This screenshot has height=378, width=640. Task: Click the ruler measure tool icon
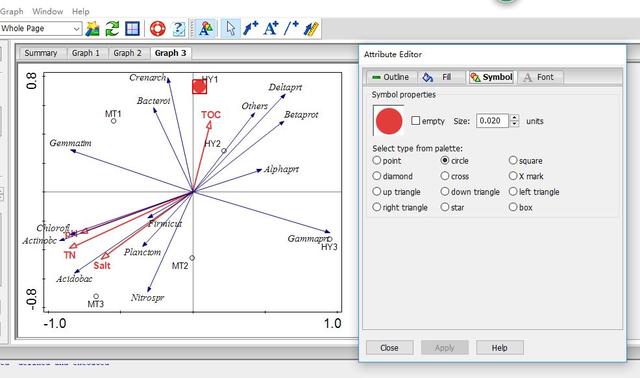(311, 29)
